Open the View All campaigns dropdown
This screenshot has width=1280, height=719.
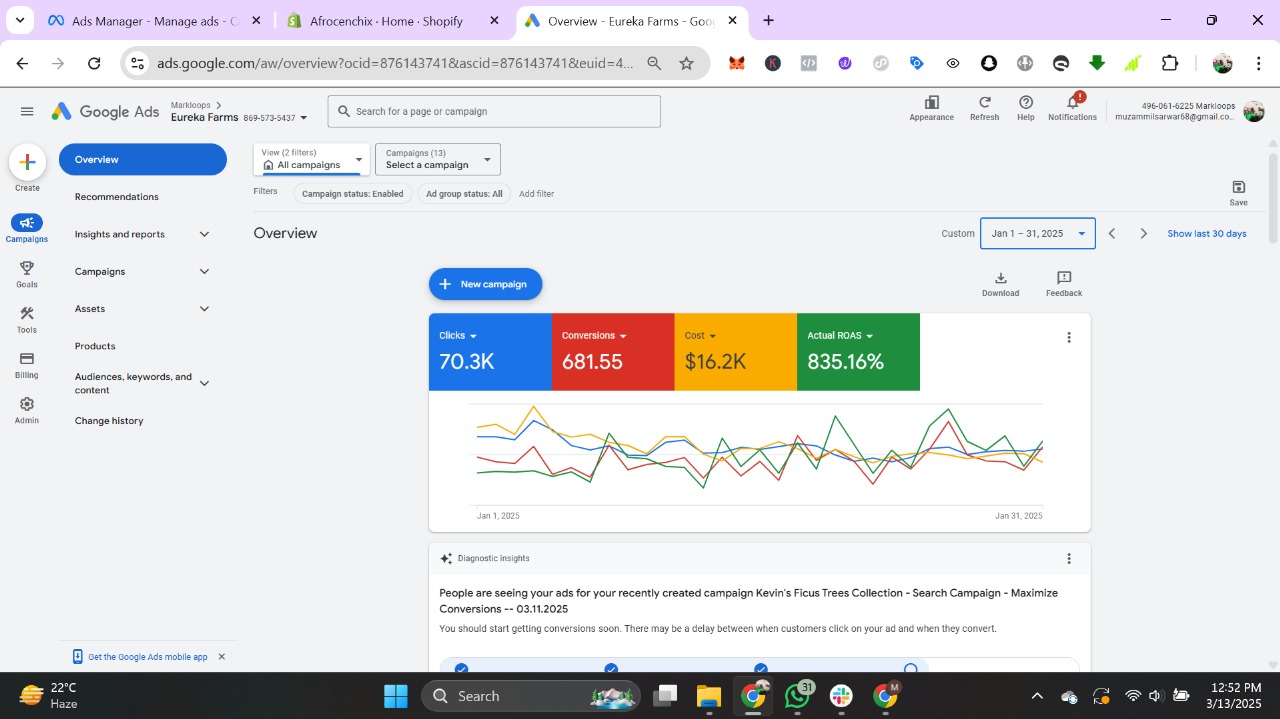(310, 159)
